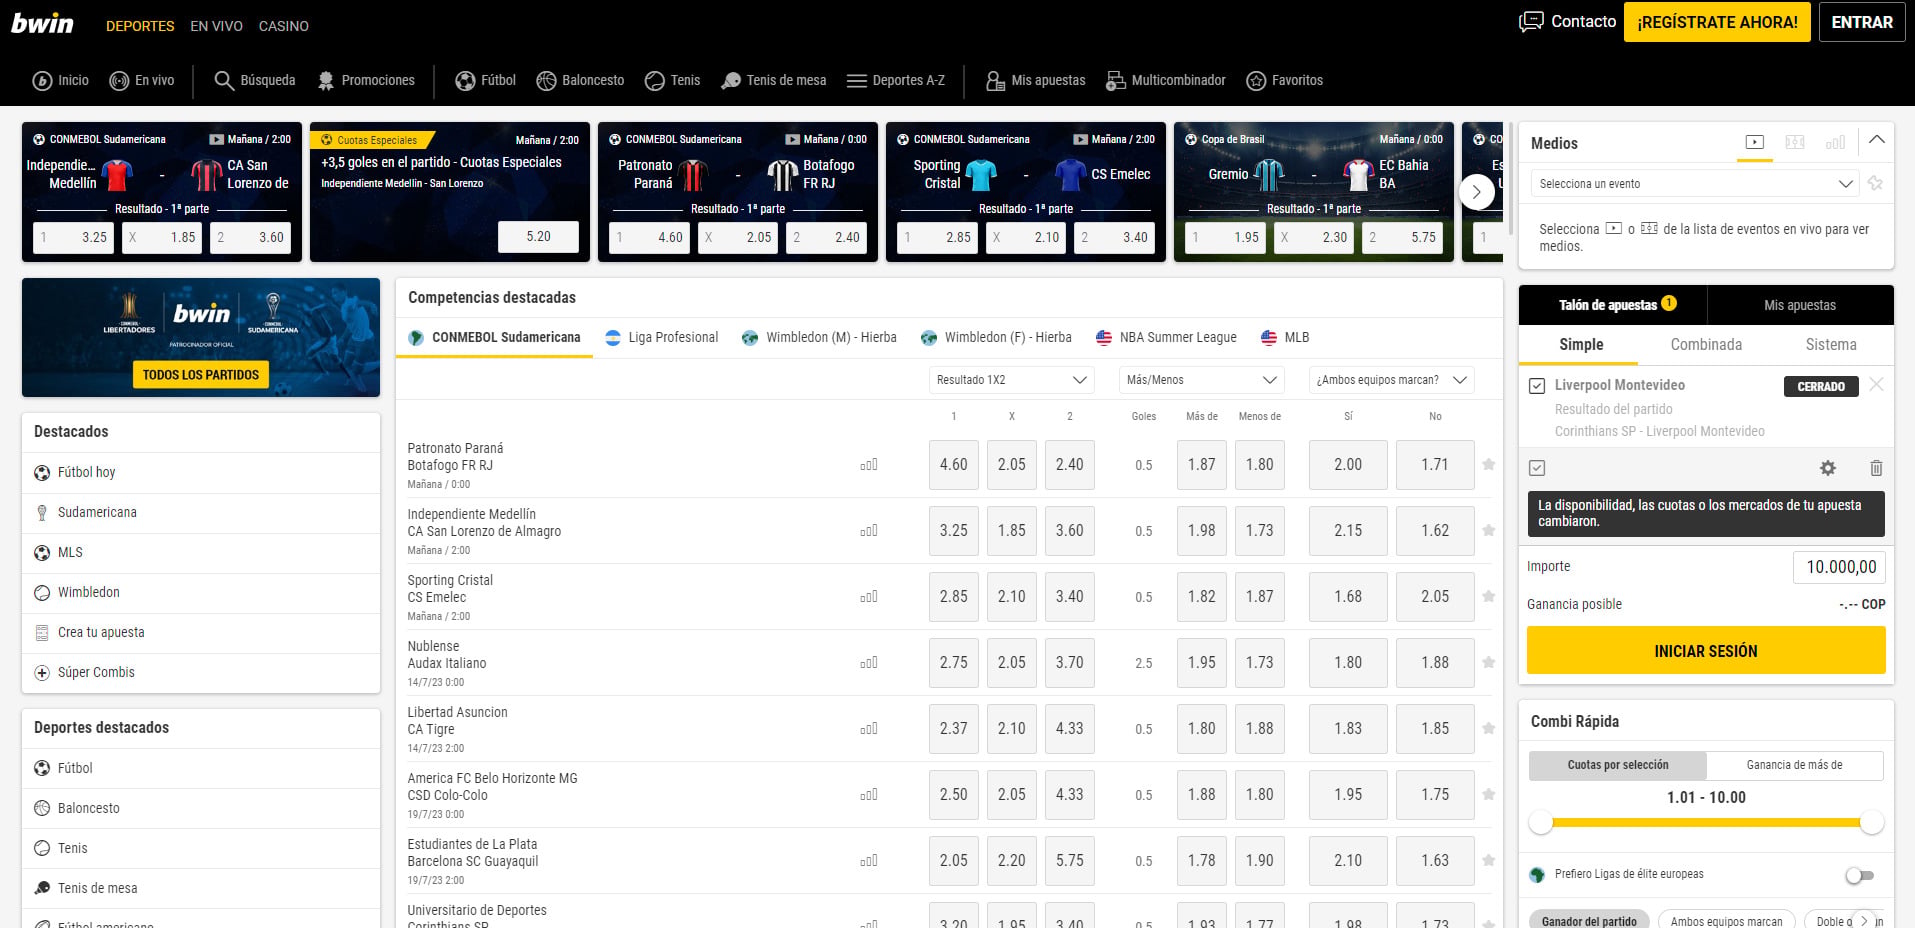Show the video stream view in Medios
1915x928 pixels.
(1755, 143)
